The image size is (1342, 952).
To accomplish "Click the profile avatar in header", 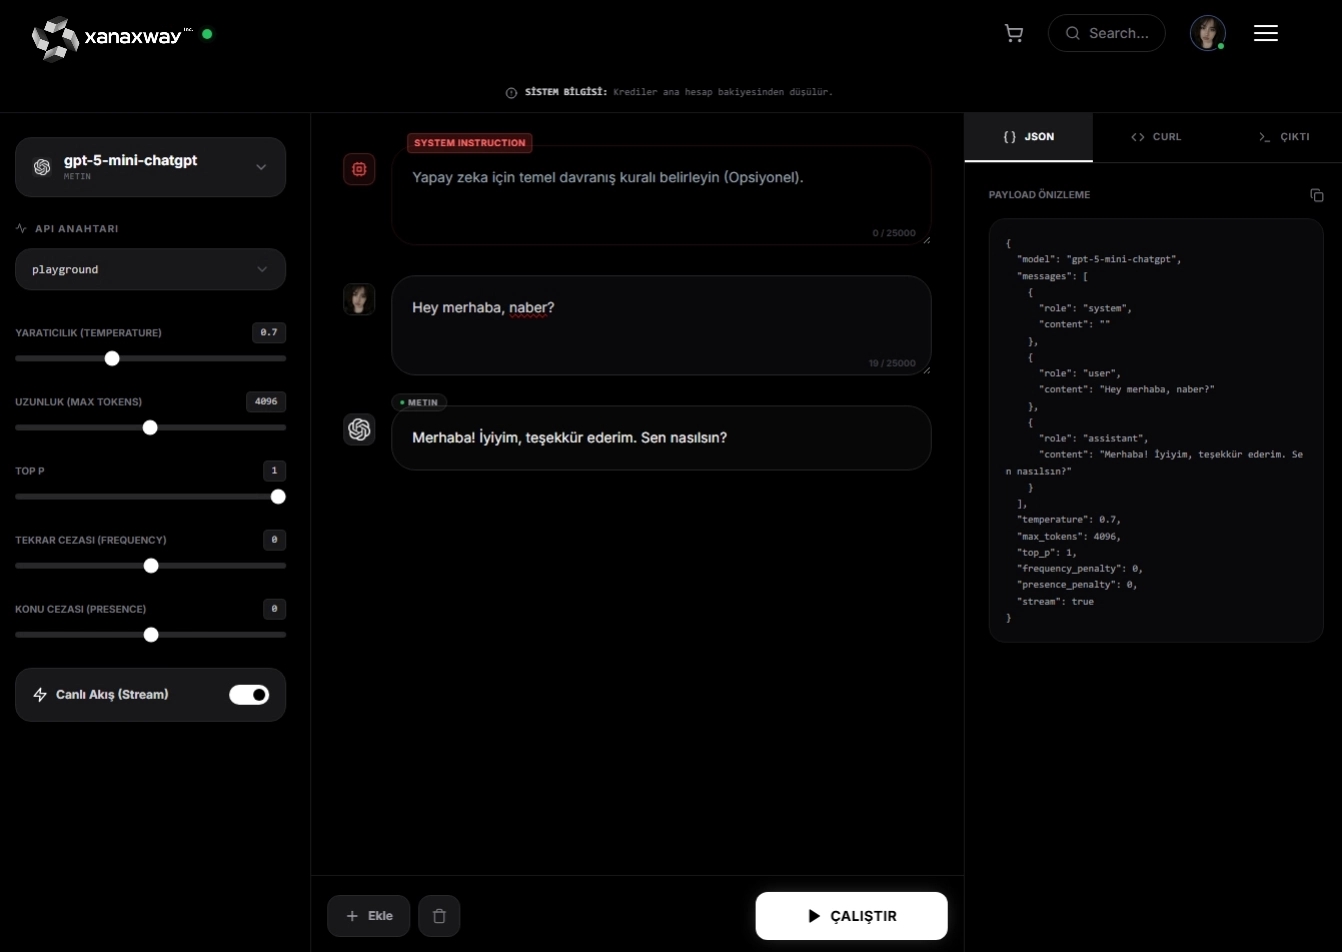I will pos(1207,33).
